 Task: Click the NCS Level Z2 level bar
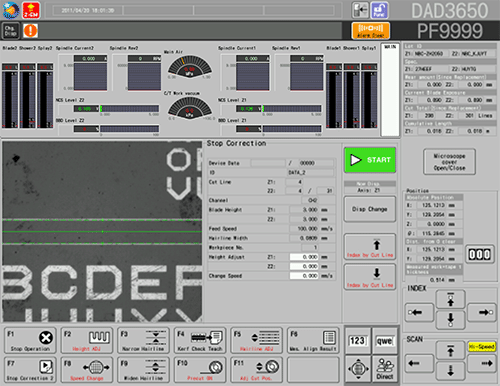(x=130, y=109)
